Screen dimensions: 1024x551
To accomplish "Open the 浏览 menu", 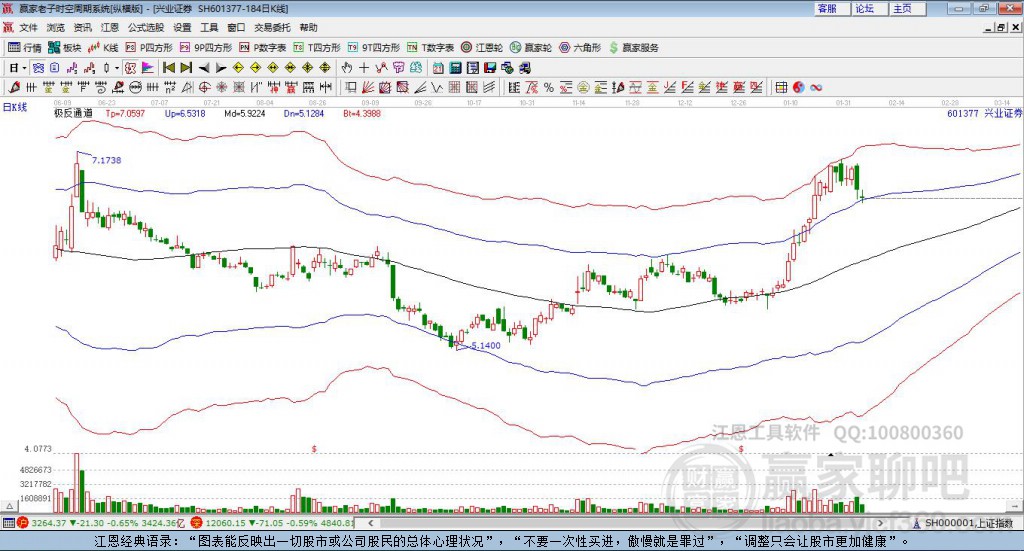I will (x=56, y=27).
